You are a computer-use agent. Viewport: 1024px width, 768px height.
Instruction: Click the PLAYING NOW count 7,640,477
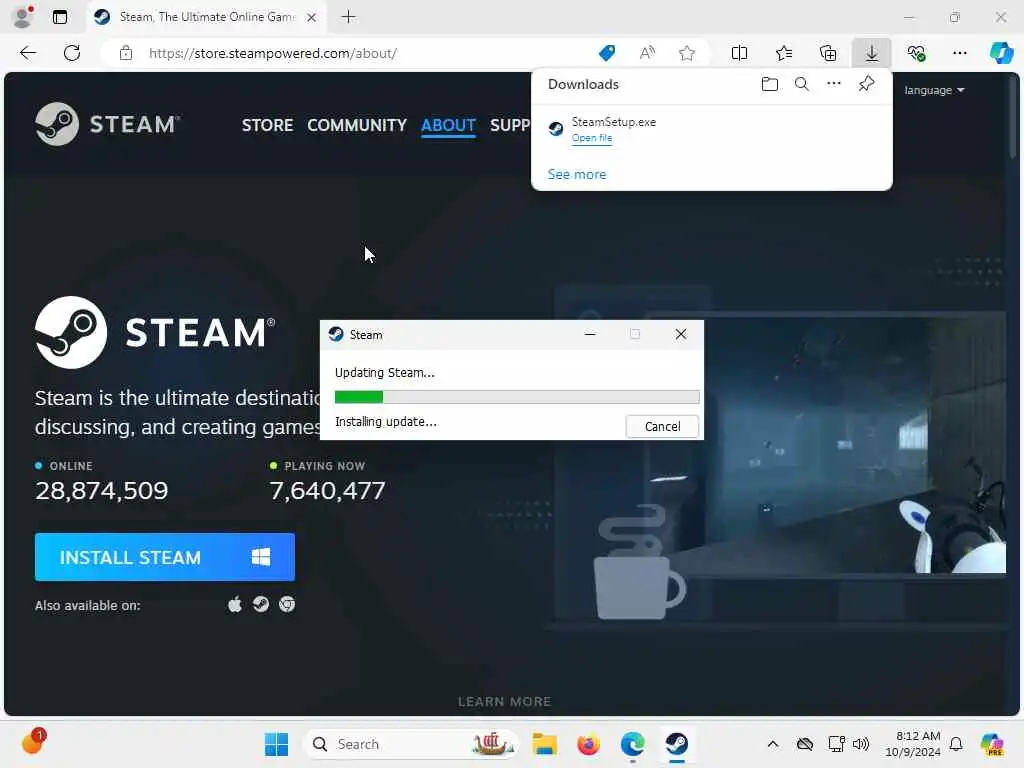tap(328, 490)
